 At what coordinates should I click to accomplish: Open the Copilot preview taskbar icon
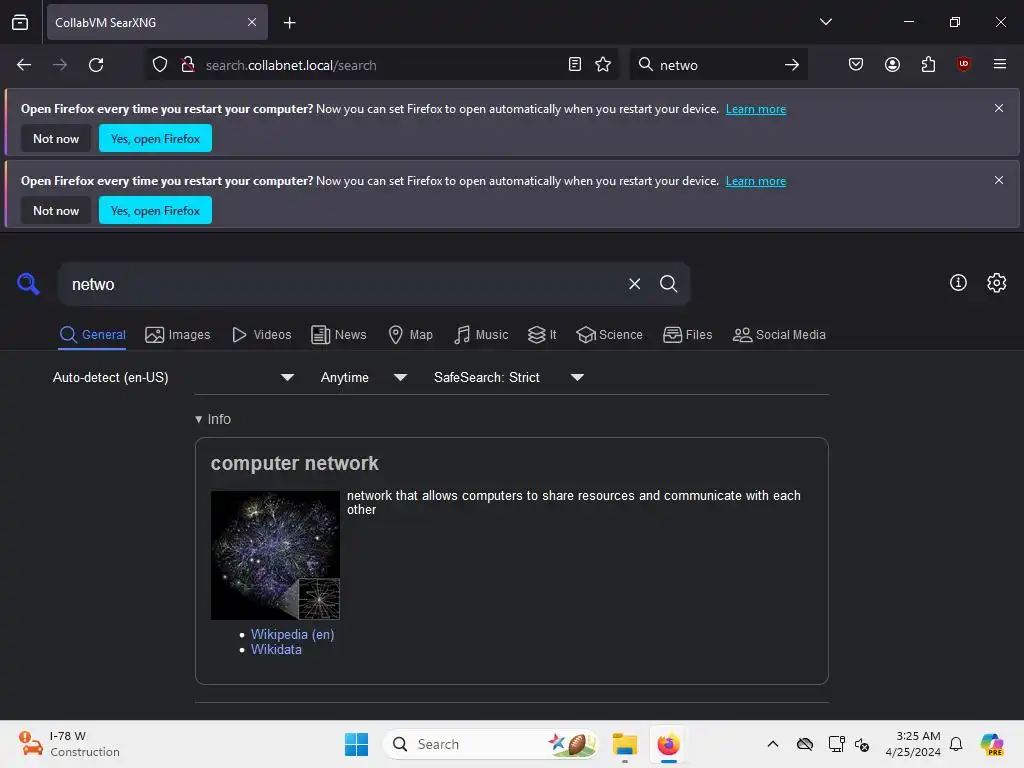coord(991,744)
